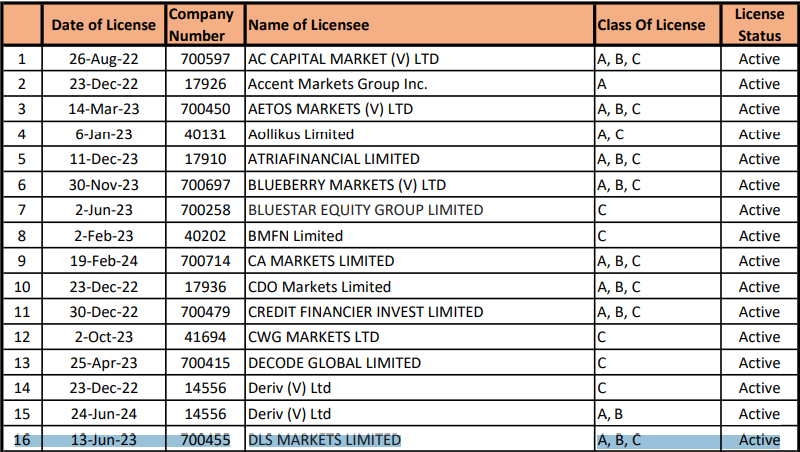
Task: Select the CWG MARKETS LTD cell
Action: pyautogui.click(x=419, y=337)
